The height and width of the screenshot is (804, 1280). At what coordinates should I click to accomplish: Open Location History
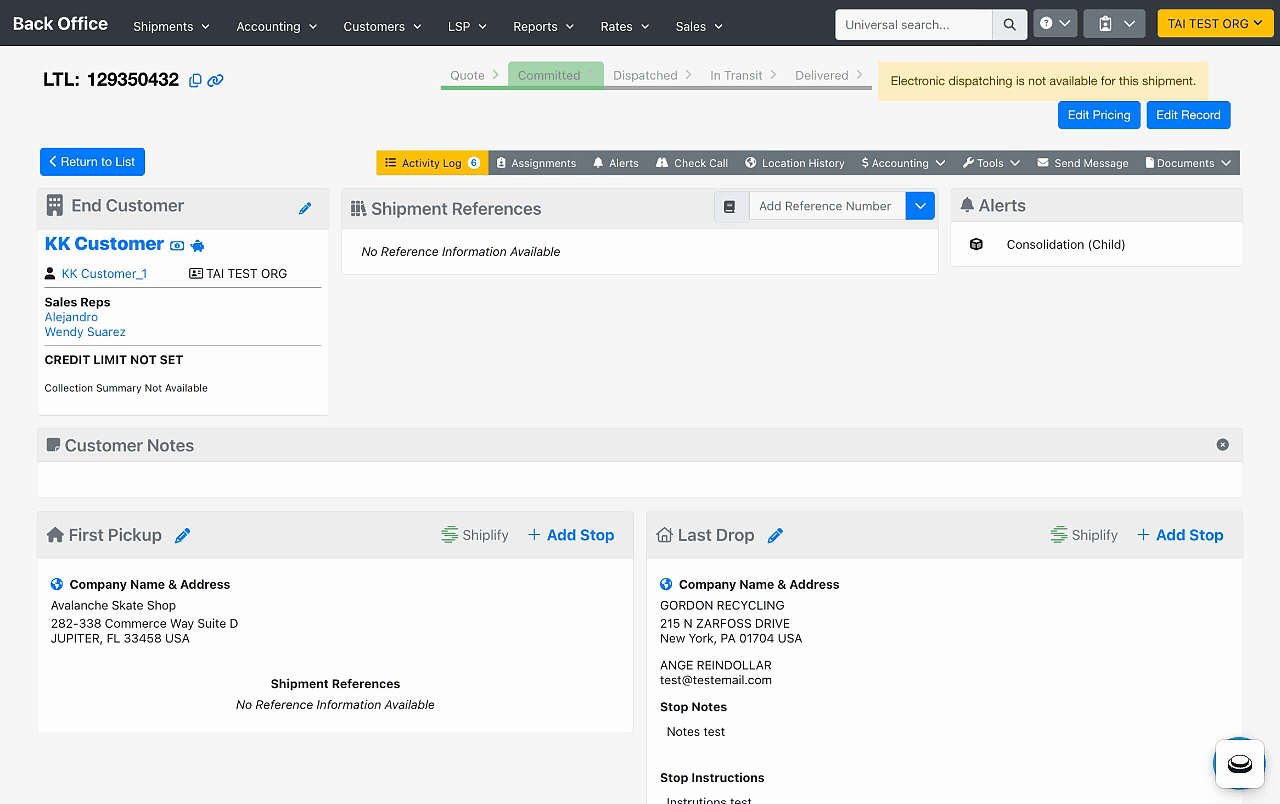[794, 163]
